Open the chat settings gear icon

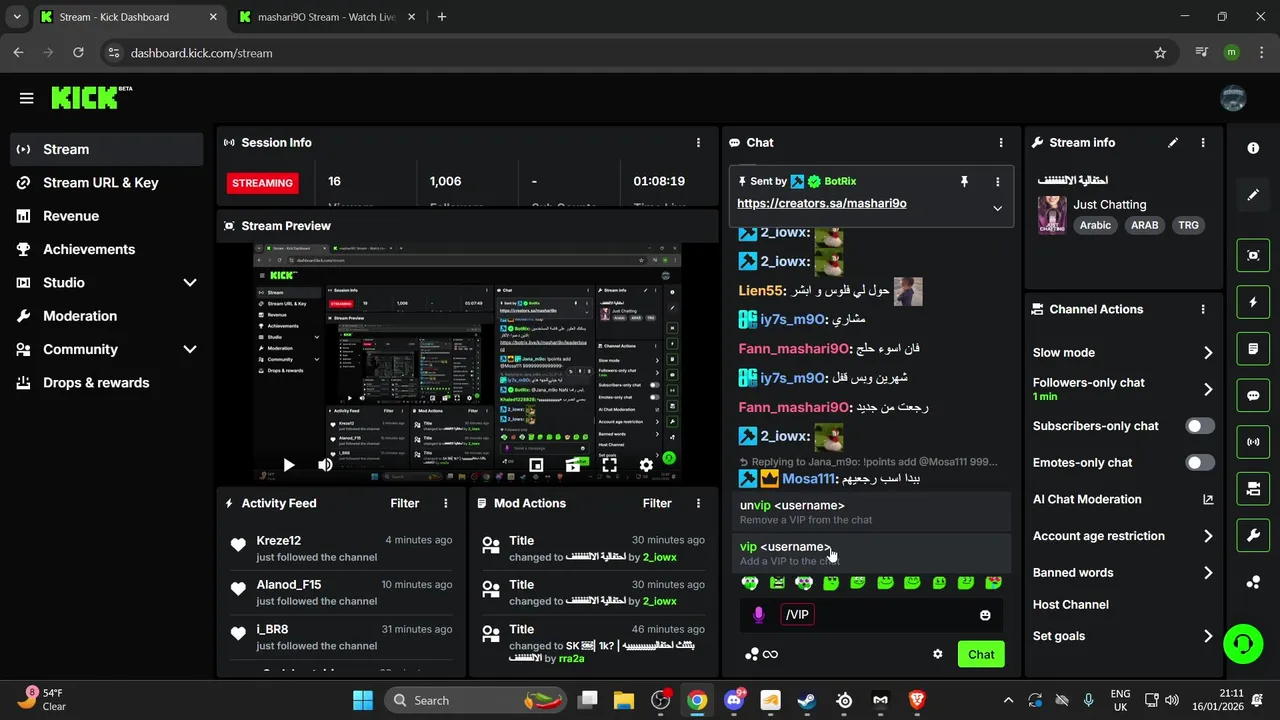[938, 654]
